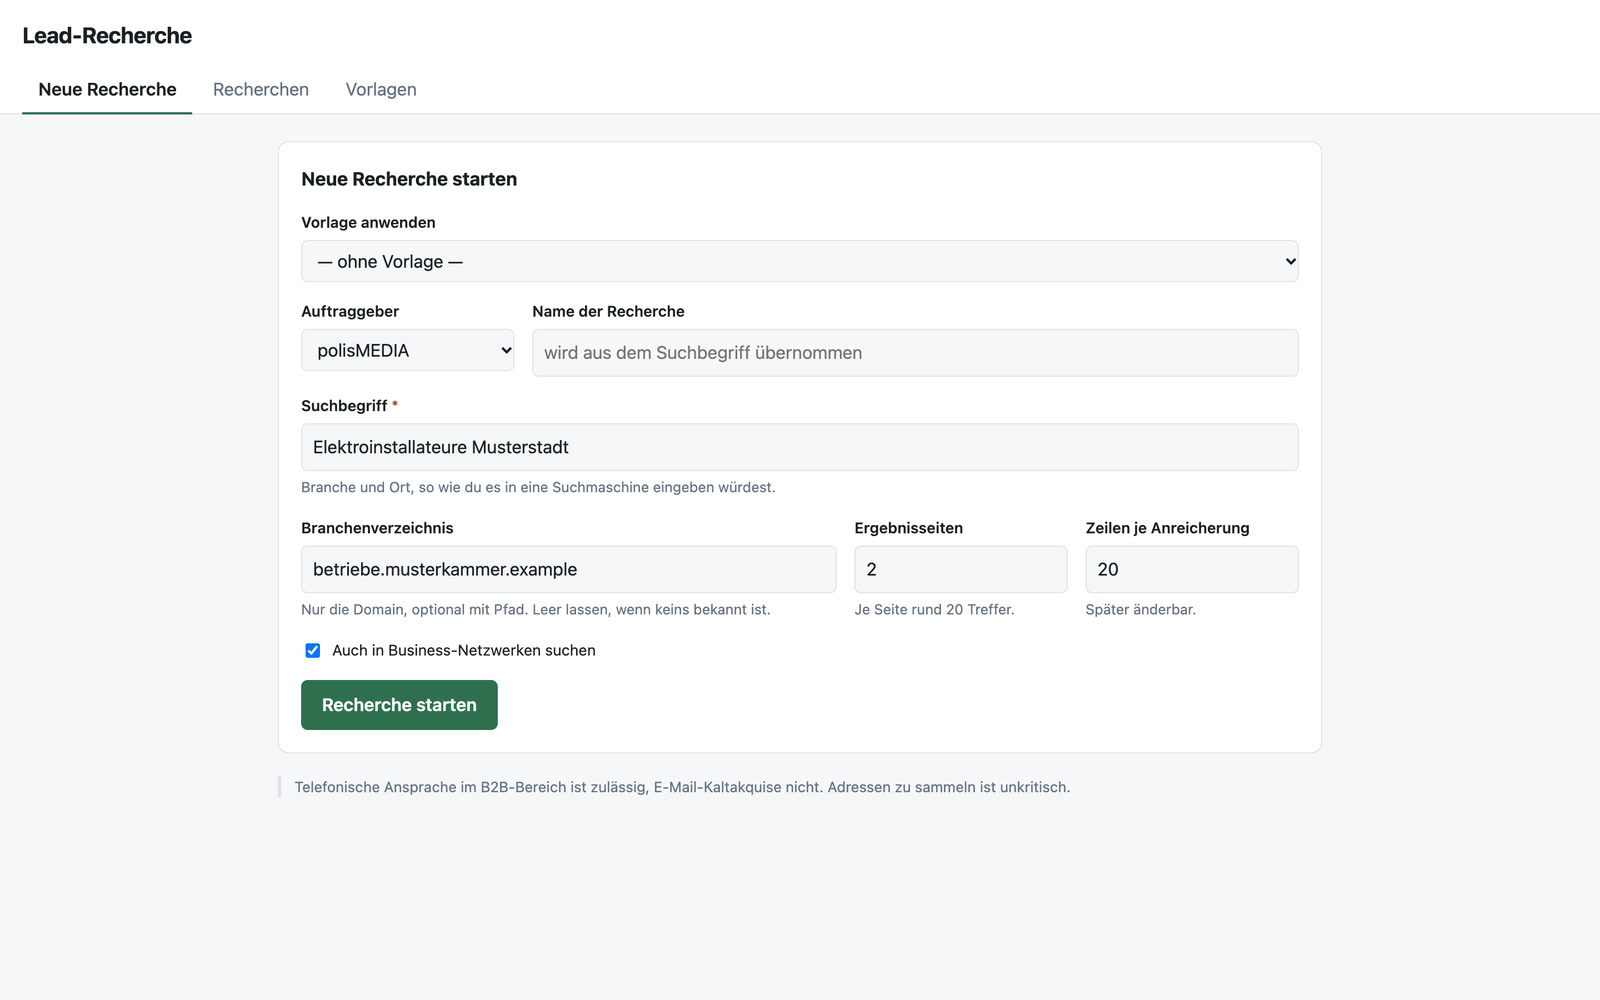Go to the Vorlagen tab
This screenshot has height=1000, width=1600.
coord(381,90)
